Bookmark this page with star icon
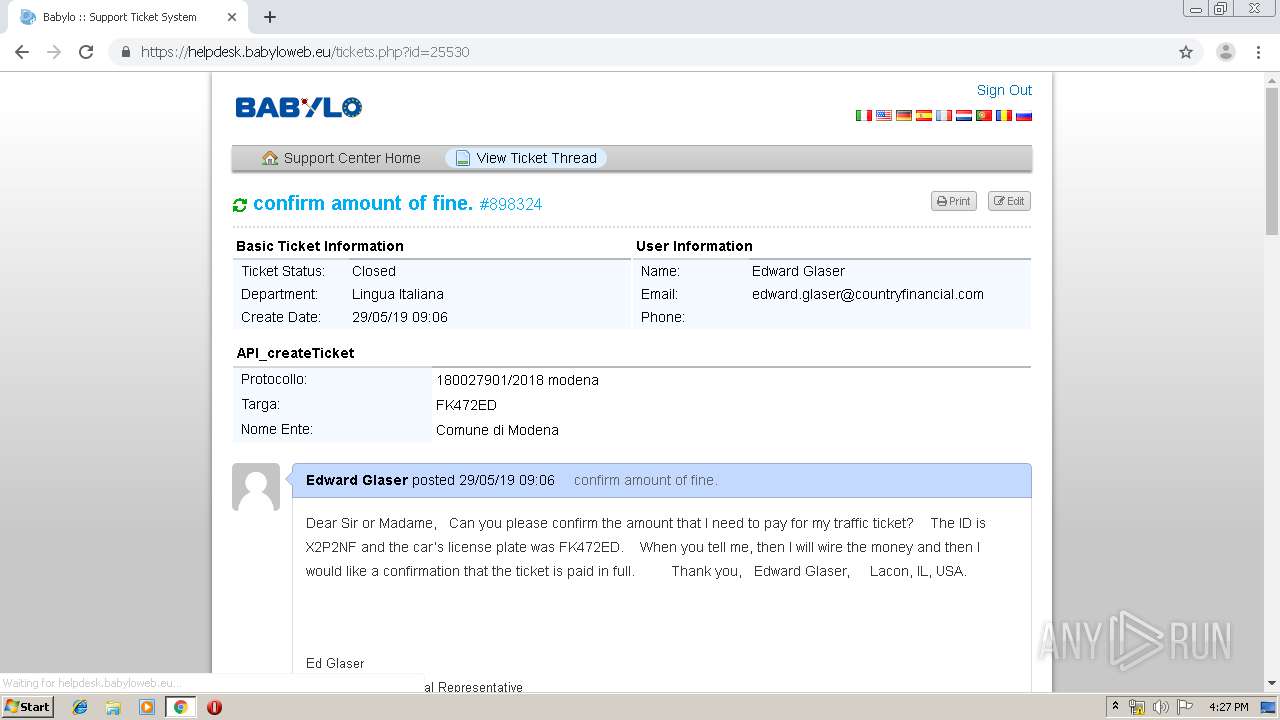Screen dimensions: 1280x720 point(1186,52)
